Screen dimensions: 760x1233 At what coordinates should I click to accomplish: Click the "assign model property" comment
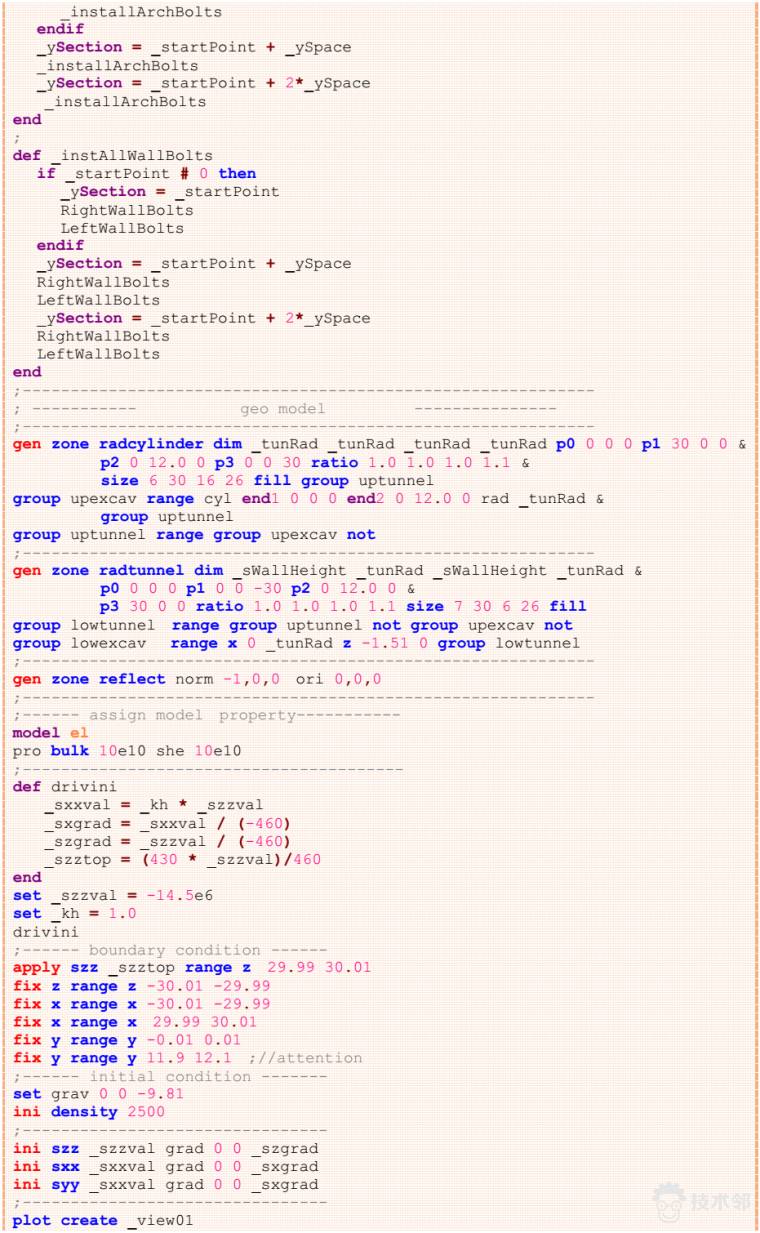pyautogui.click(x=206, y=715)
